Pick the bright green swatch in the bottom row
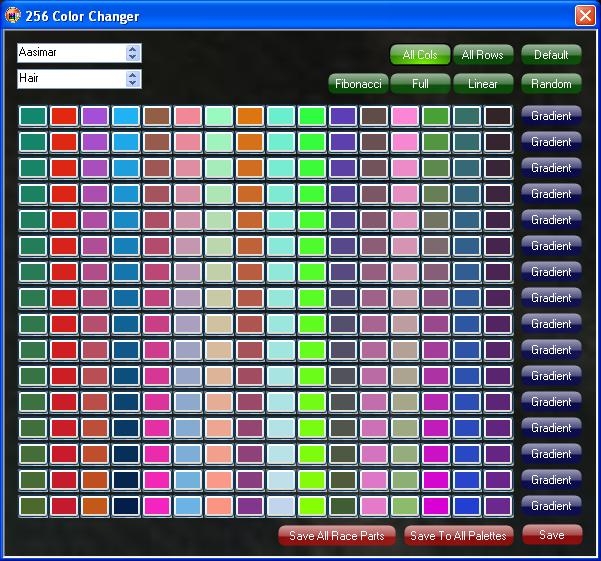 tap(312, 506)
